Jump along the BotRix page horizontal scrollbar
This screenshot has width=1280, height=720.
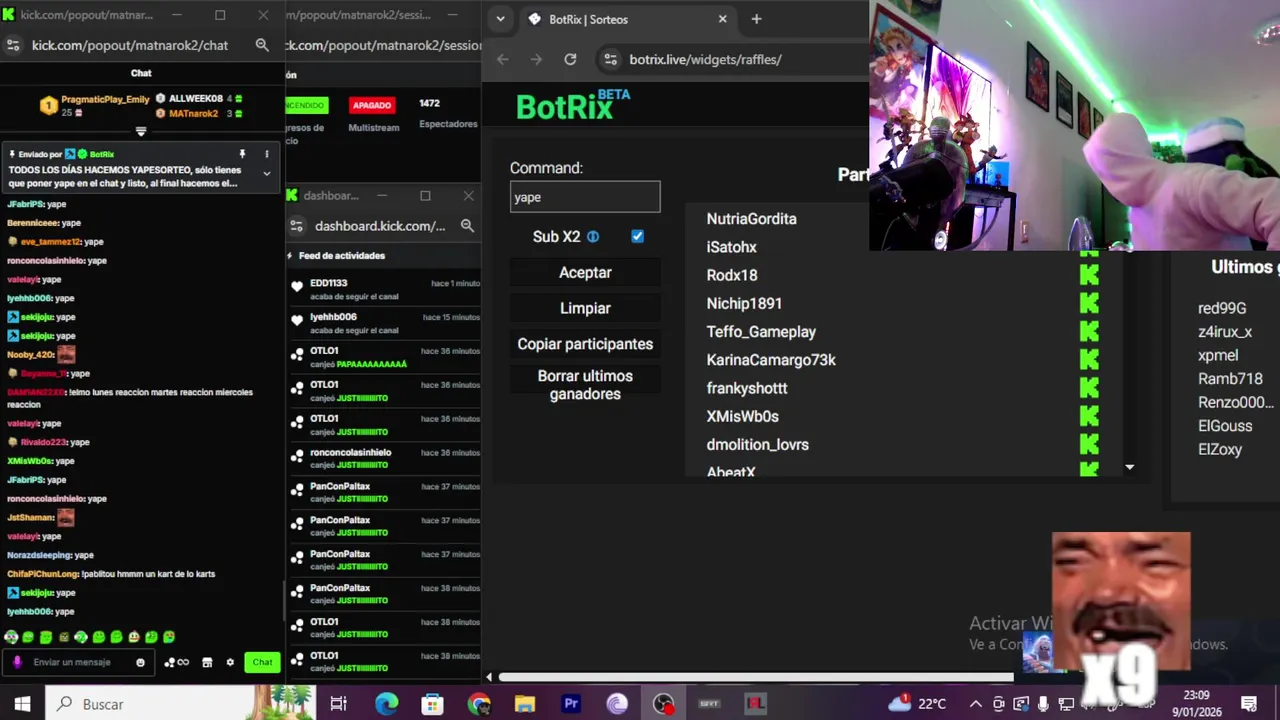pyautogui.click(x=755, y=677)
